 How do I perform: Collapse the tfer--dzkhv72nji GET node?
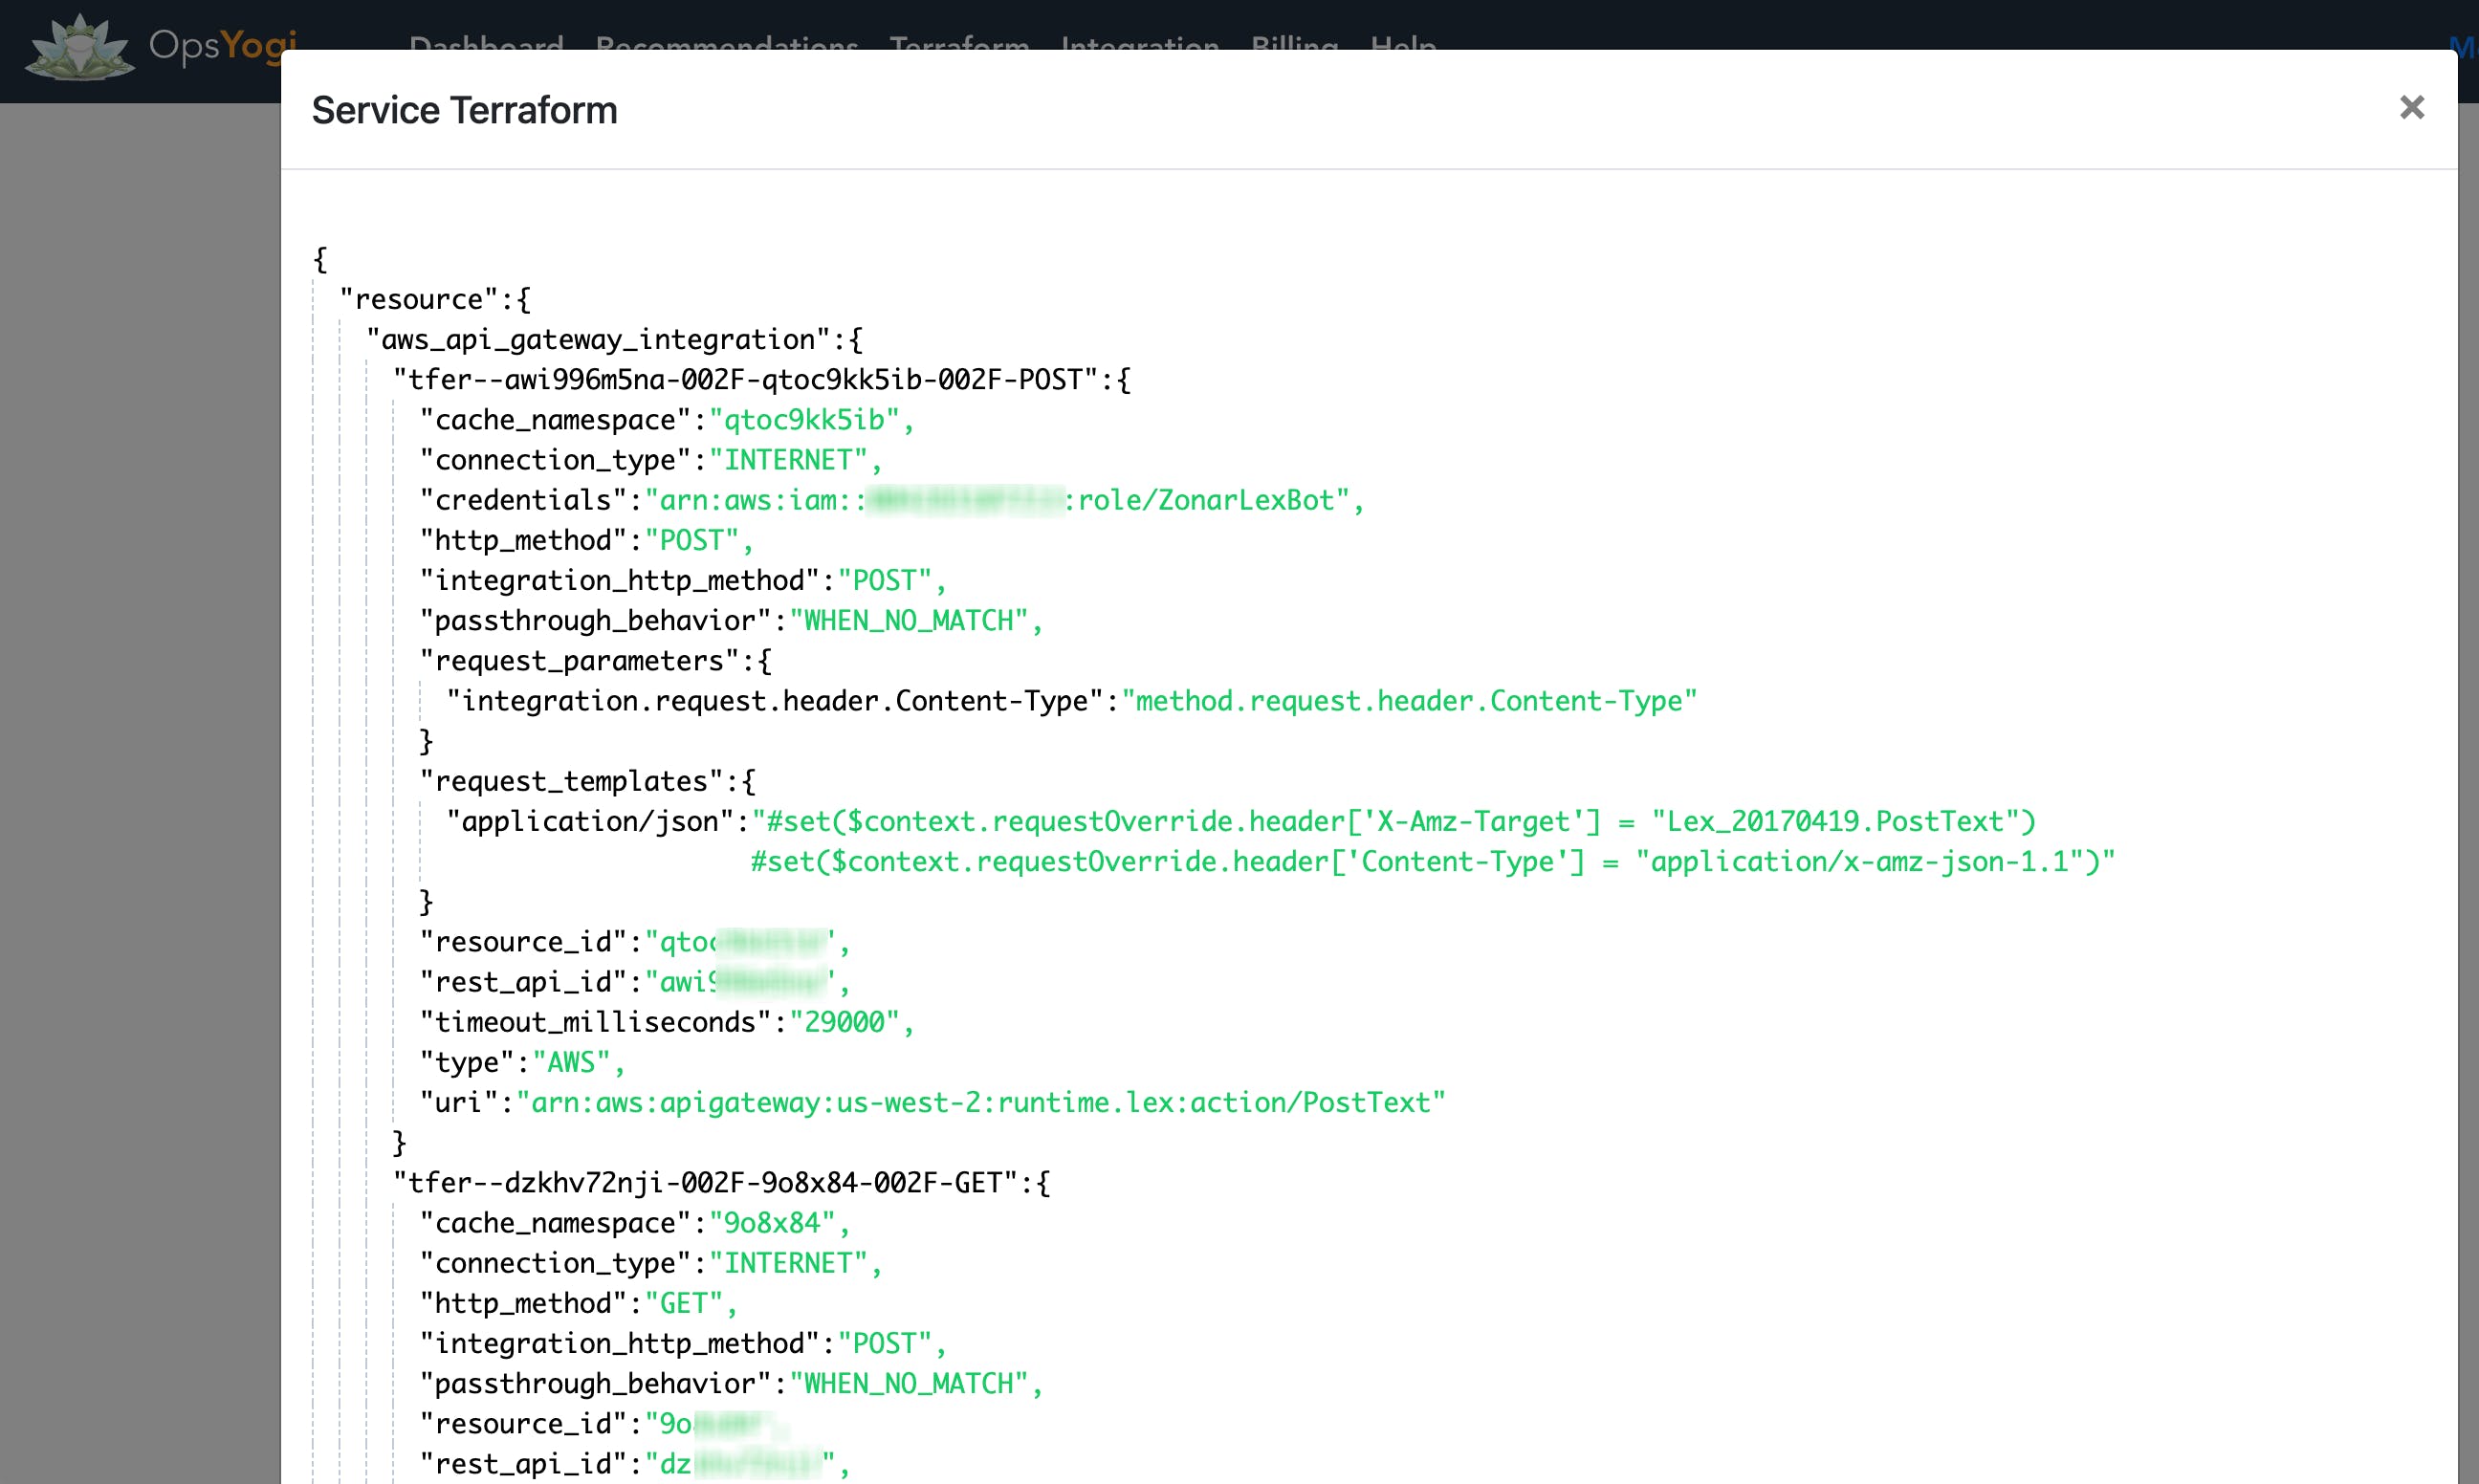pos(1043,1183)
